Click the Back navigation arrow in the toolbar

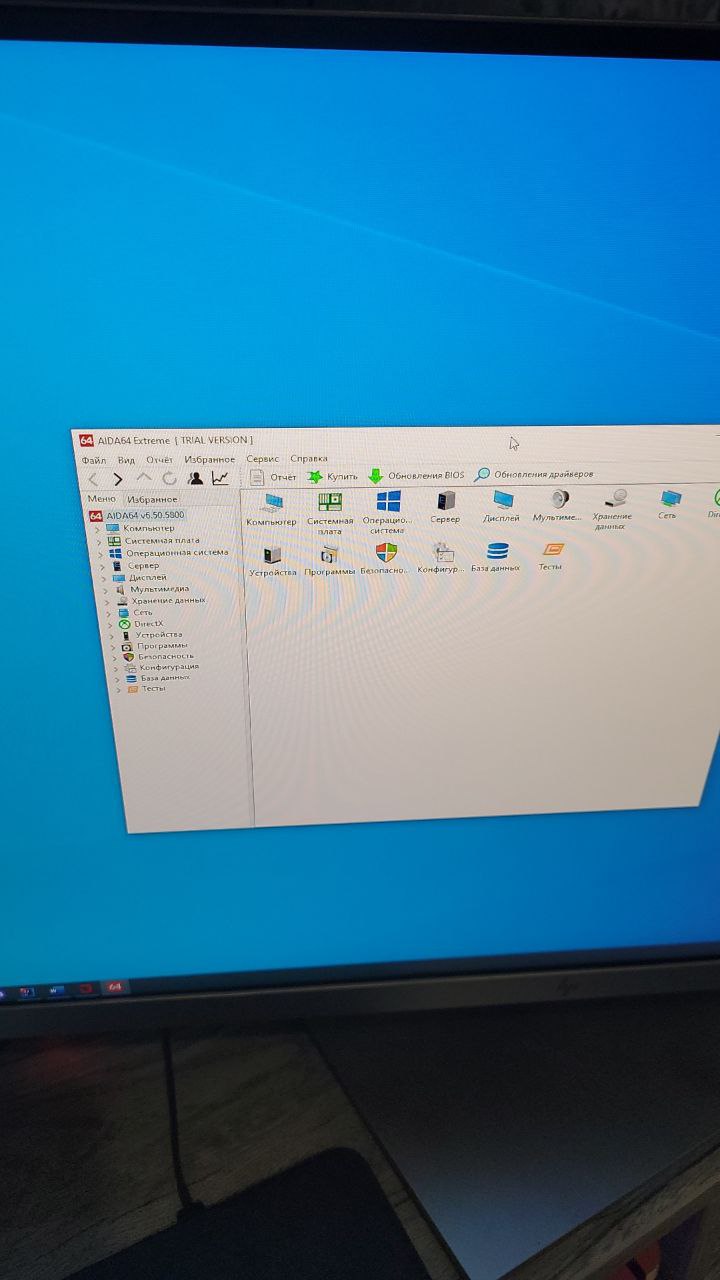pos(93,480)
